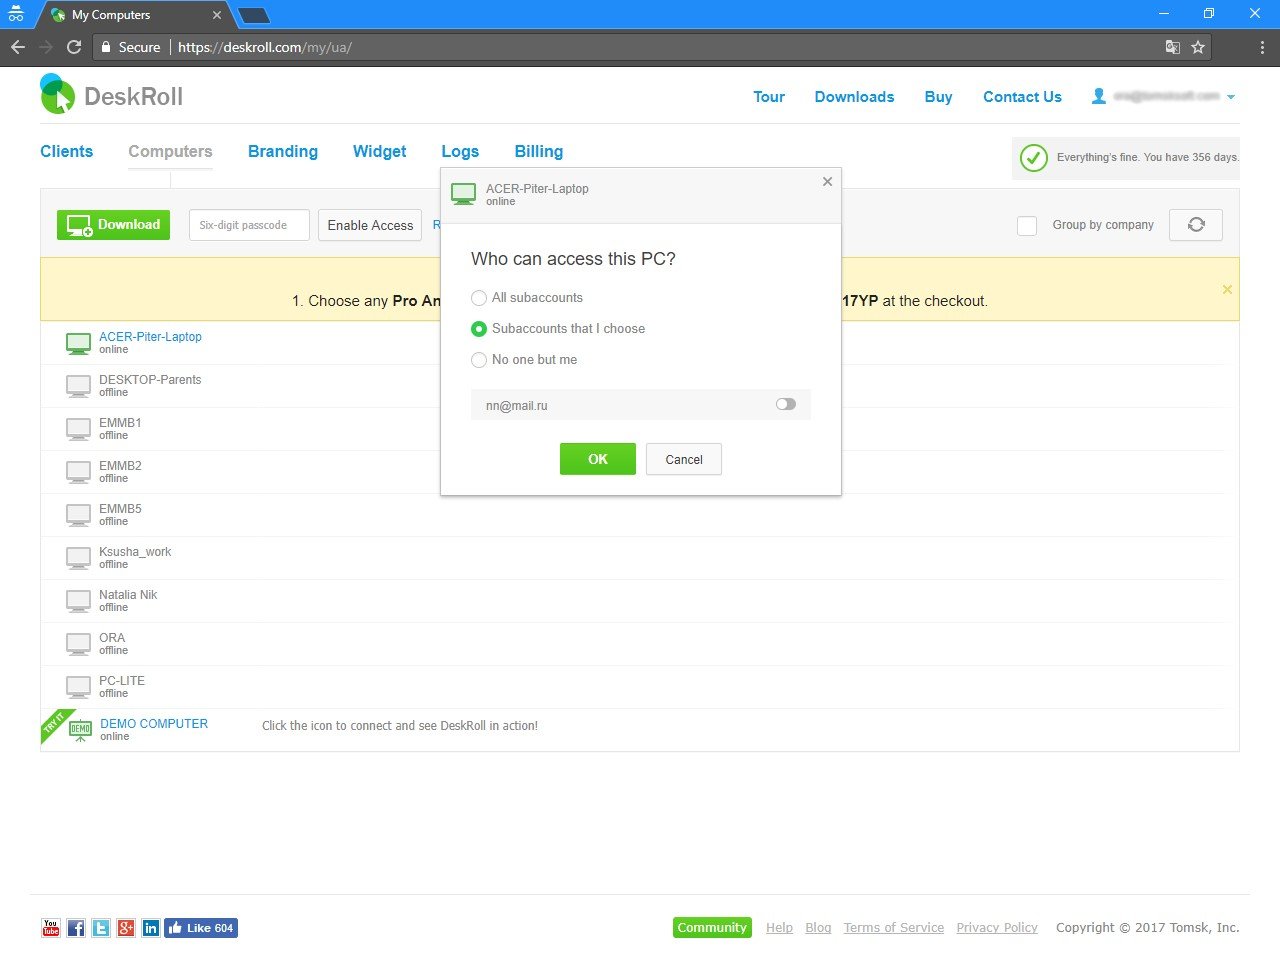Click the DEMO COMPUTER name link
Image resolution: width=1280 pixels, height=960 pixels.
(x=154, y=724)
